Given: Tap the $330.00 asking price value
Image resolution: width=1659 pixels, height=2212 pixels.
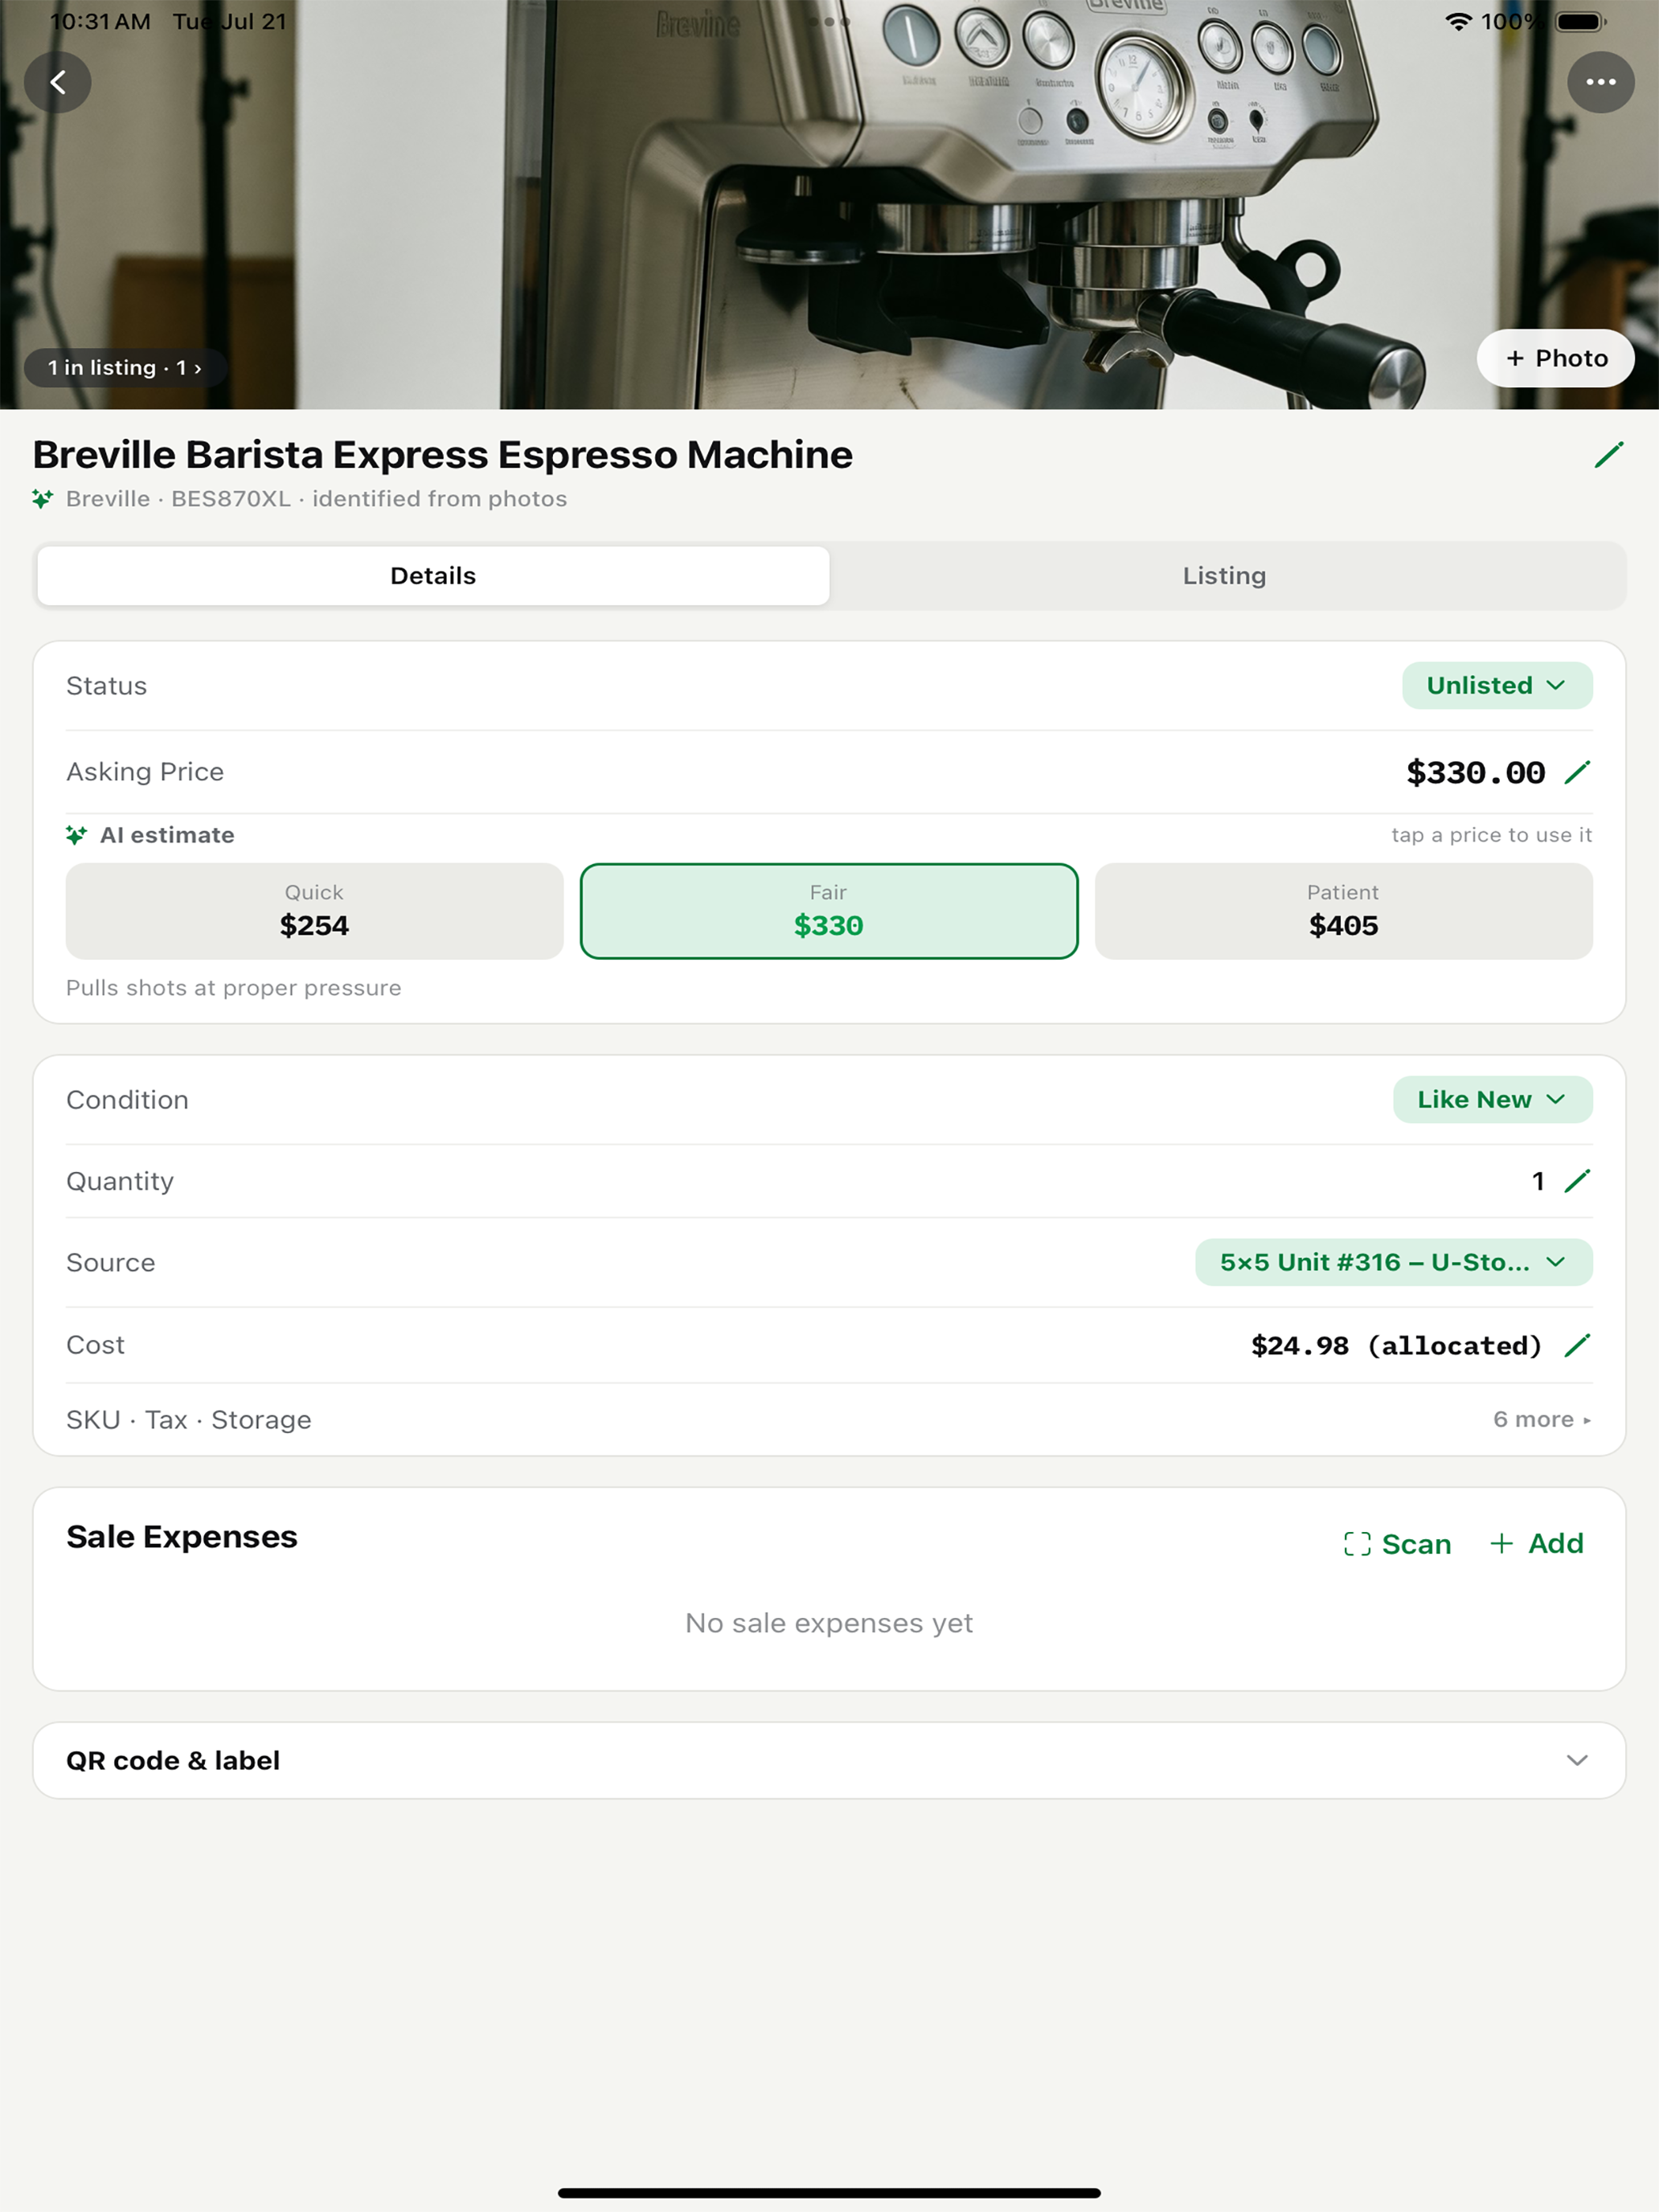Looking at the screenshot, I should tap(1475, 772).
